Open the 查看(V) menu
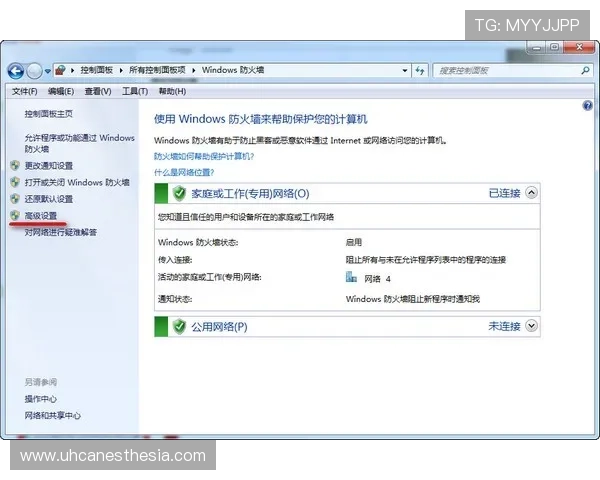 pyautogui.click(x=98, y=91)
